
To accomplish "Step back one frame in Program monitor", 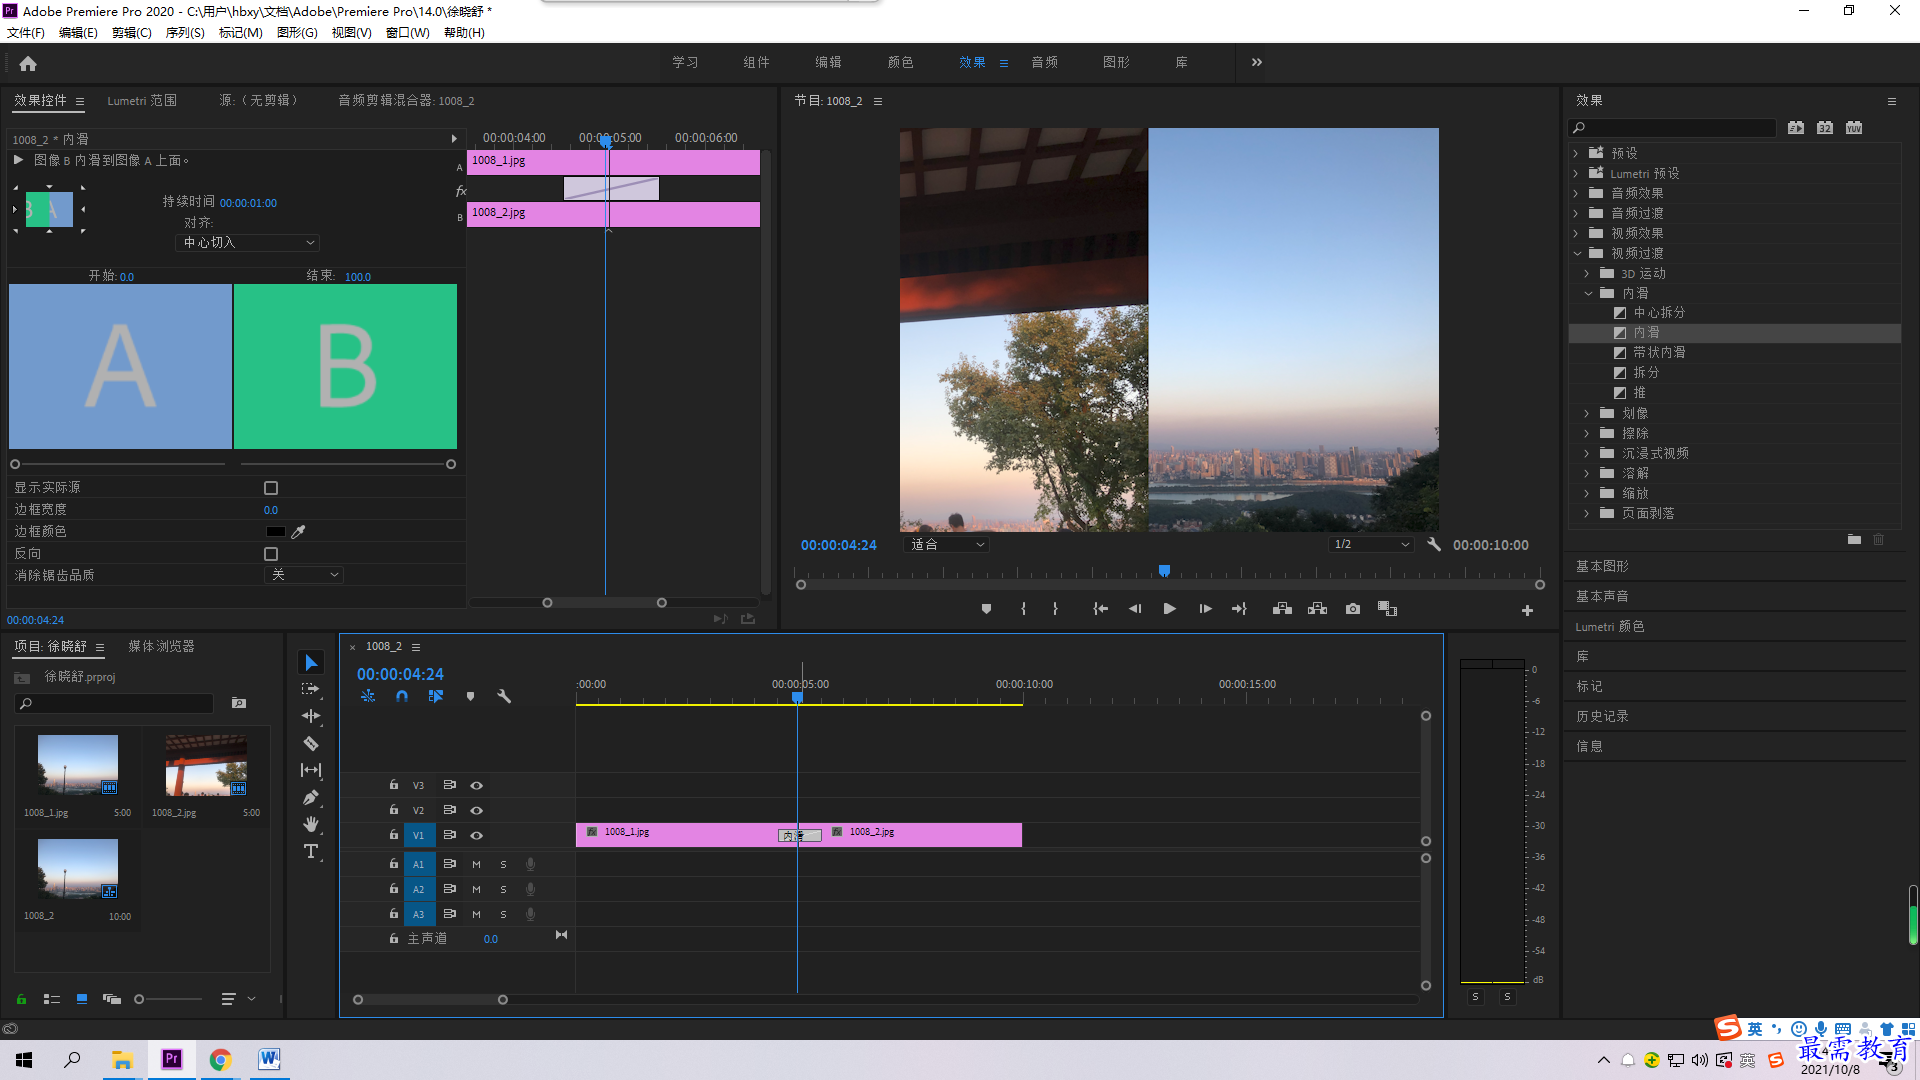I will click(1135, 609).
